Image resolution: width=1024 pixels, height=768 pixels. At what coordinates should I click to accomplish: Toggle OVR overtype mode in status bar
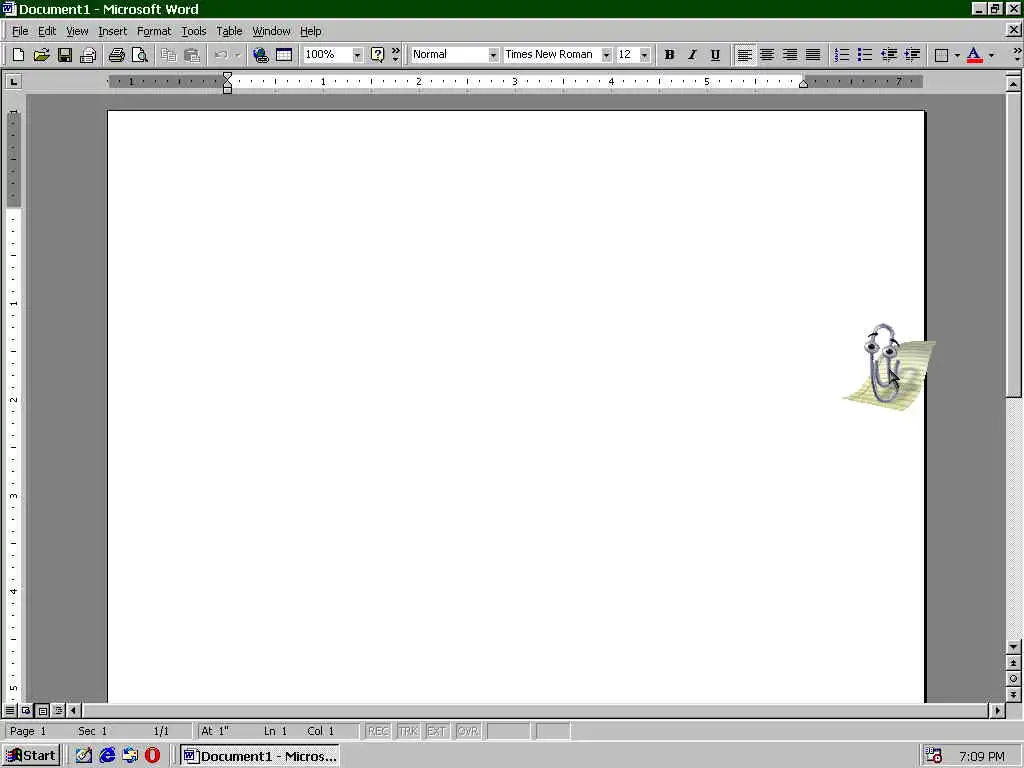pos(468,731)
